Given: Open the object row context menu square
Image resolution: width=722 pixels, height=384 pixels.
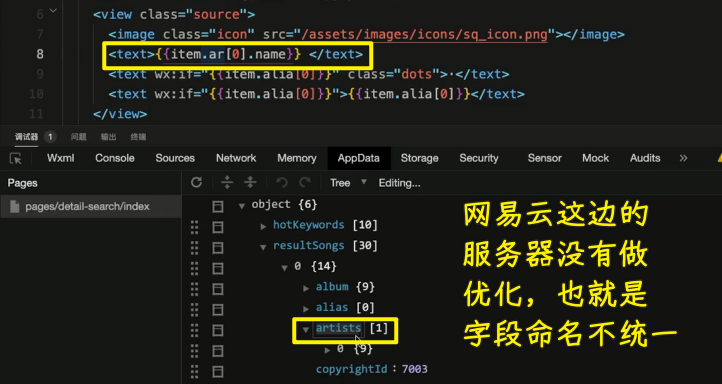Looking at the screenshot, I should coord(217,206).
